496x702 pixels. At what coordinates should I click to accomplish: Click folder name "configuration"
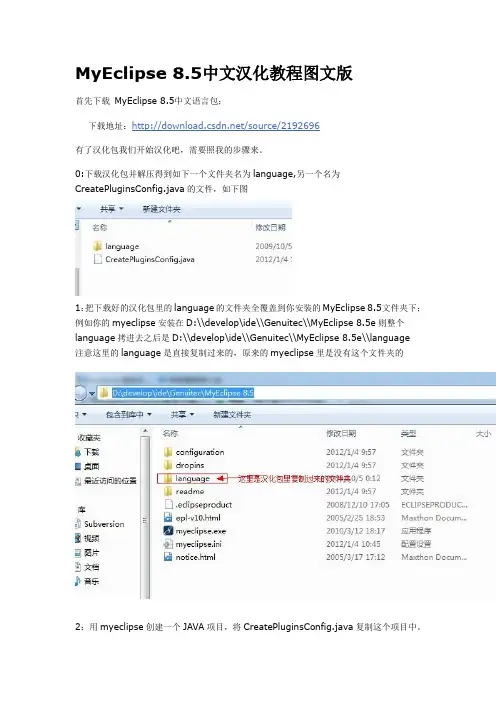pos(200,452)
